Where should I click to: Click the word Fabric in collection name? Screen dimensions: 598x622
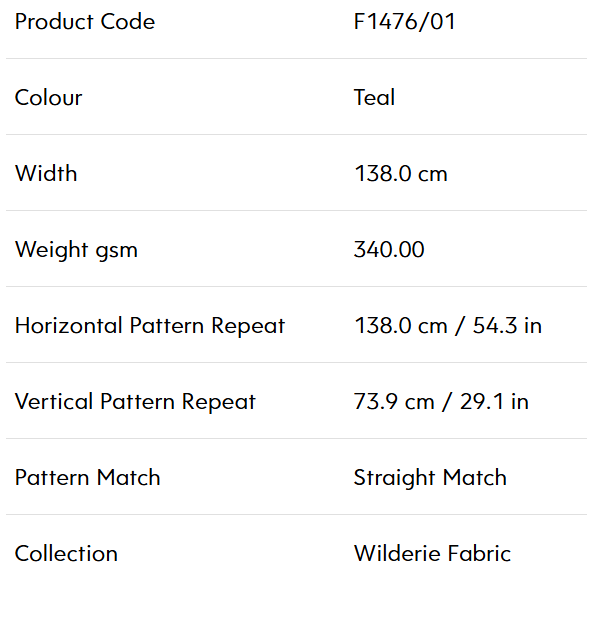click(479, 554)
